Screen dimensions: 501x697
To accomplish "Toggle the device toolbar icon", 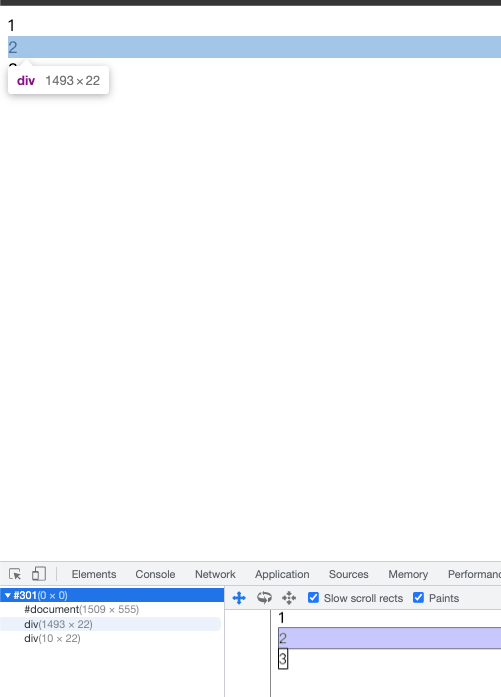I will tap(39, 574).
